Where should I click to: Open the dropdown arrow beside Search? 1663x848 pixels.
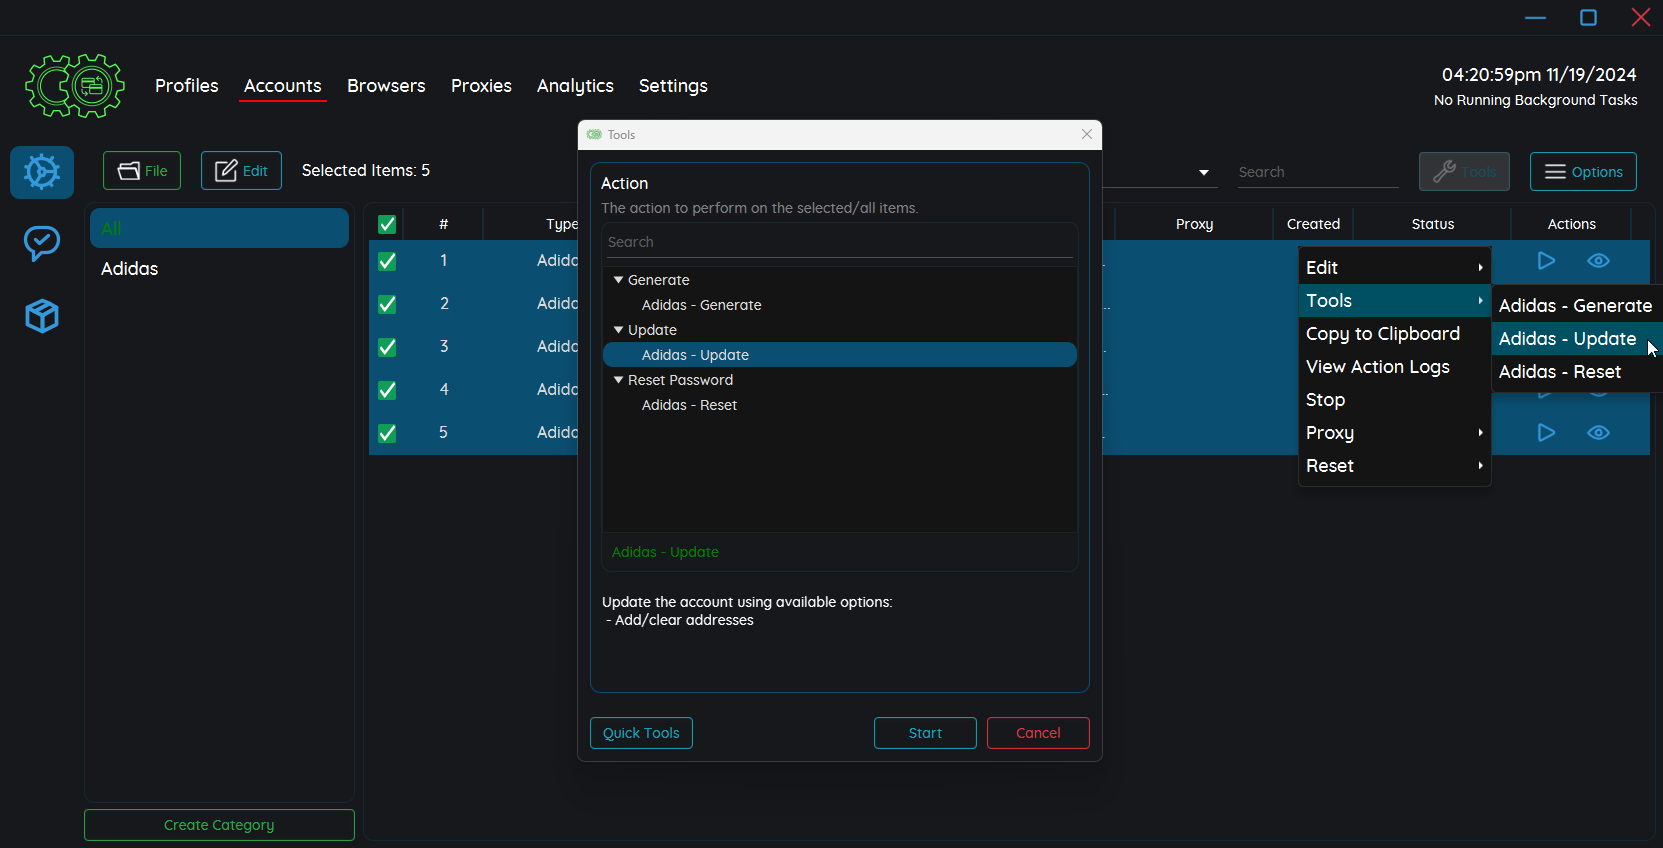coord(1204,173)
